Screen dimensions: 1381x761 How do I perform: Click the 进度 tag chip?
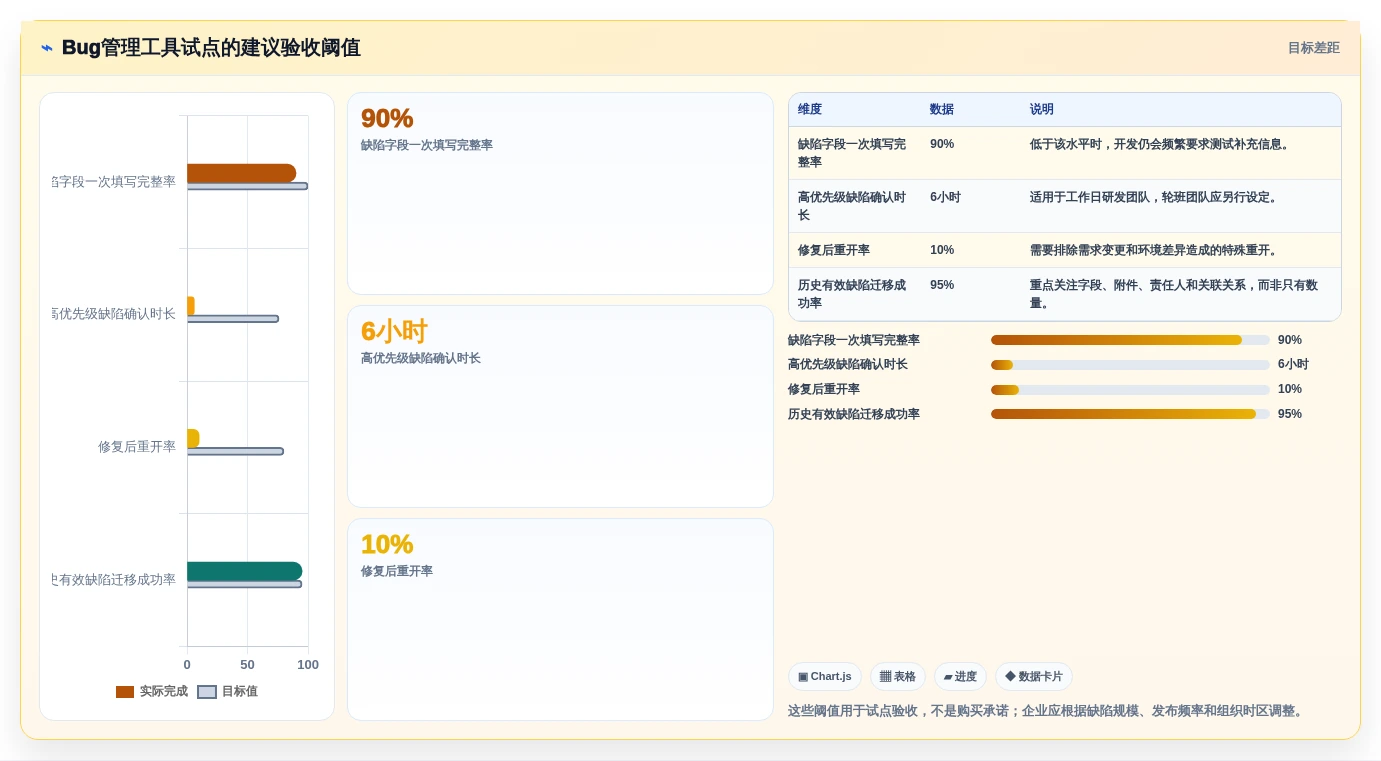coord(960,677)
